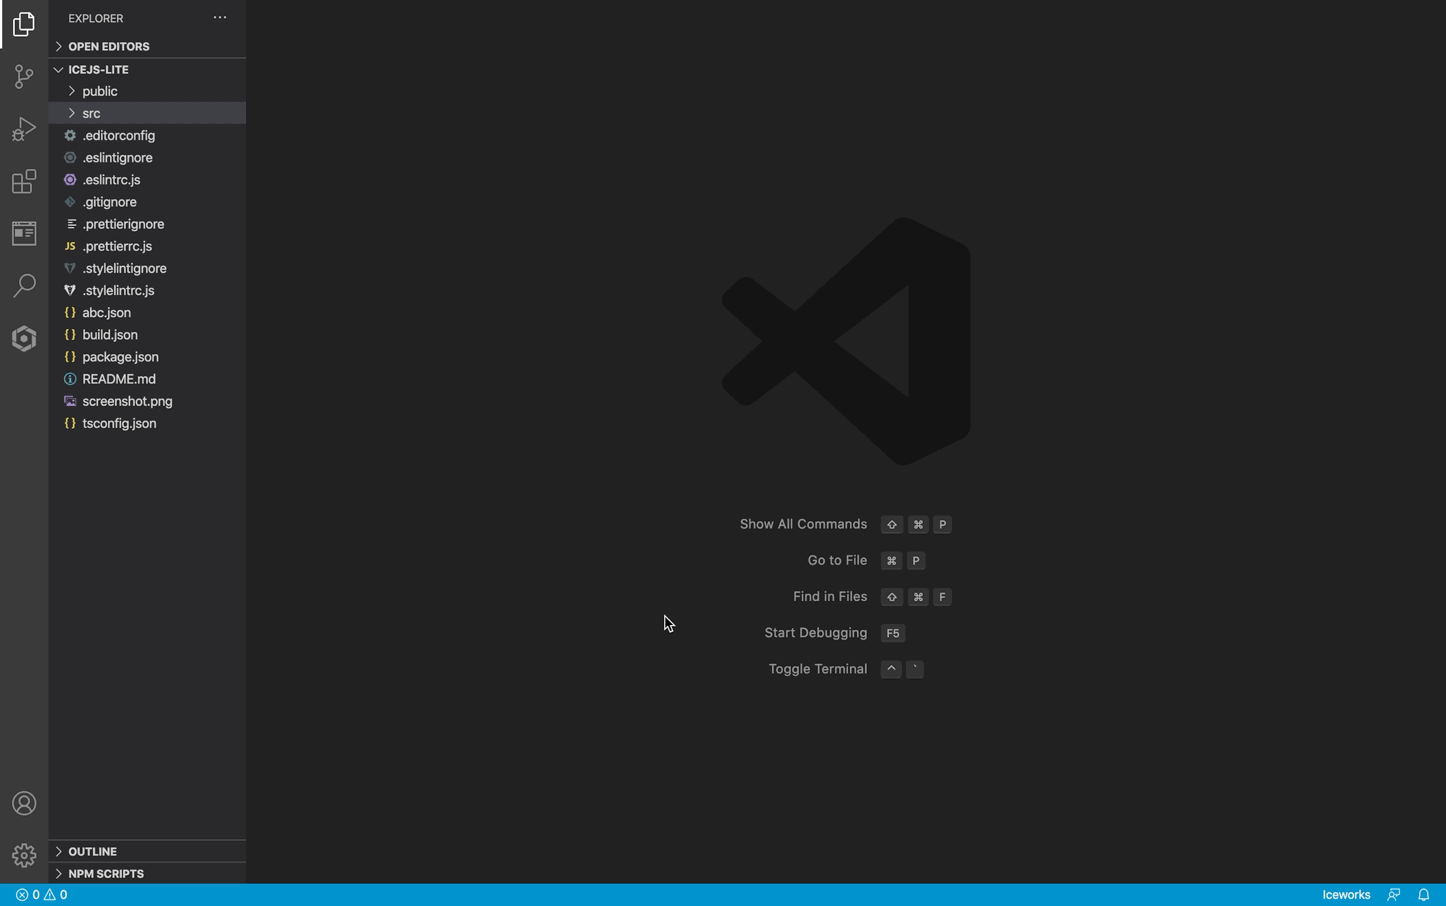
Task: Open the .prettierignore file
Action: [x=147, y=224]
